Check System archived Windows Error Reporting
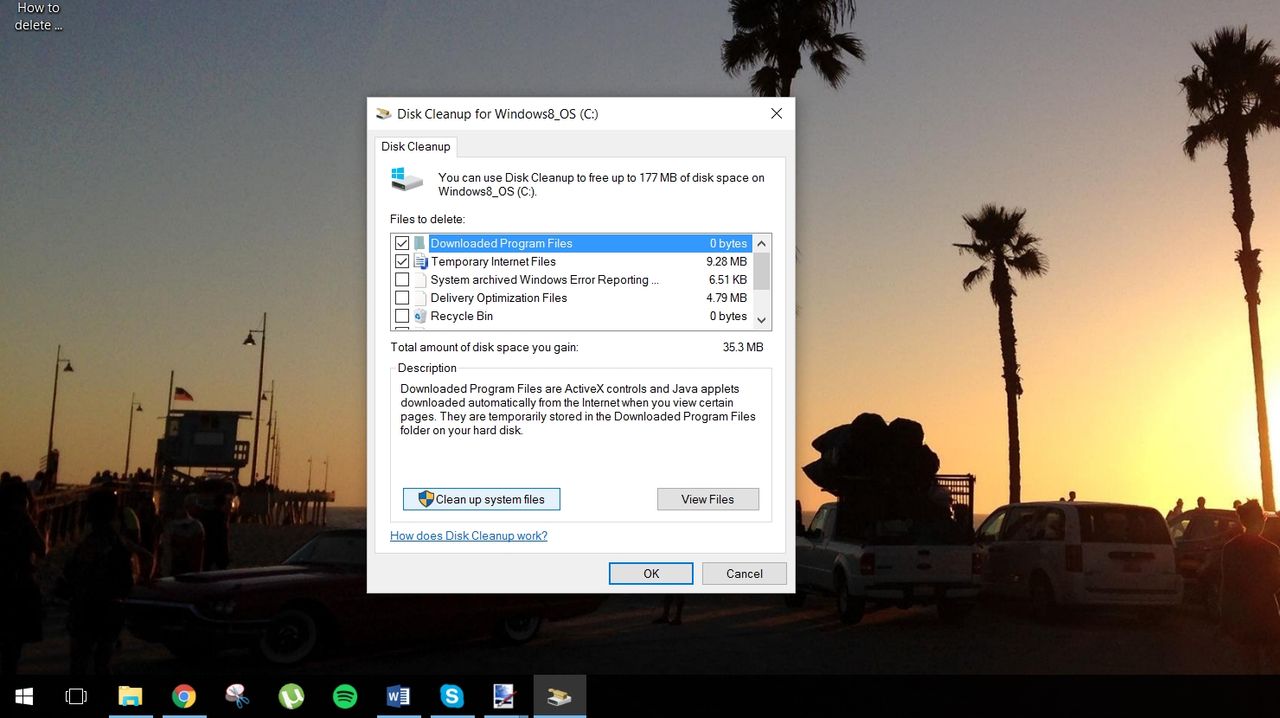The width and height of the screenshot is (1280, 718). point(402,279)
